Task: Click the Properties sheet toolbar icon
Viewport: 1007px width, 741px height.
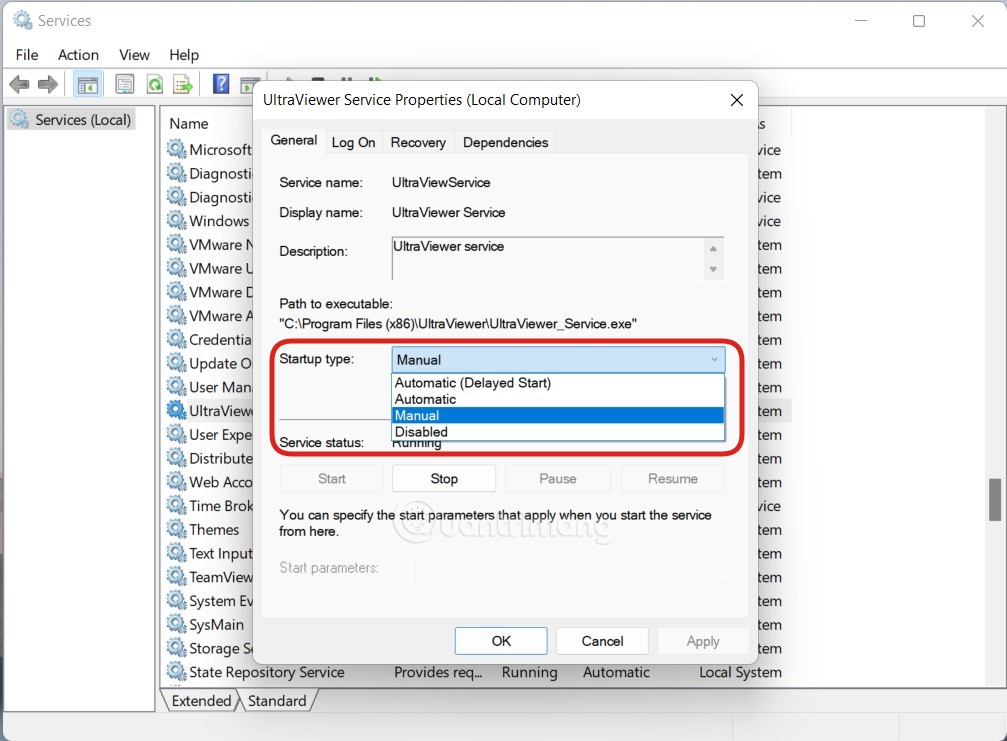Action: (x=125, y=84)
